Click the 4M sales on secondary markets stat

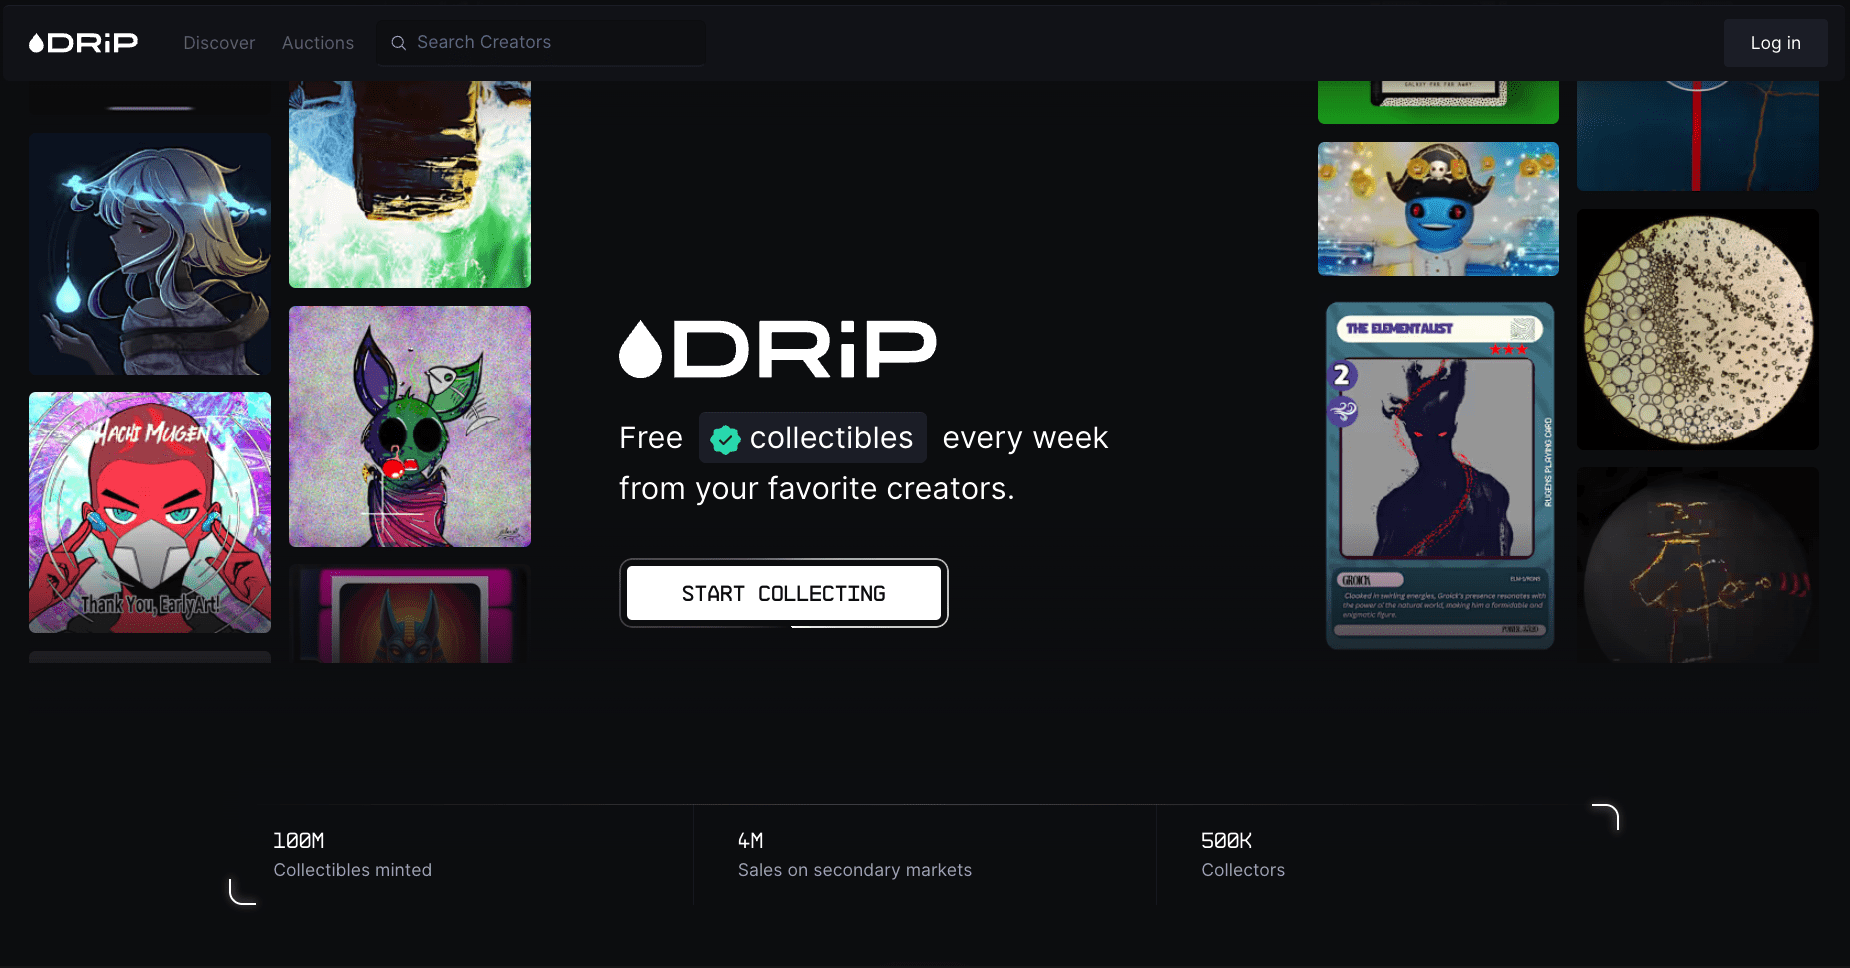[855, 855]
